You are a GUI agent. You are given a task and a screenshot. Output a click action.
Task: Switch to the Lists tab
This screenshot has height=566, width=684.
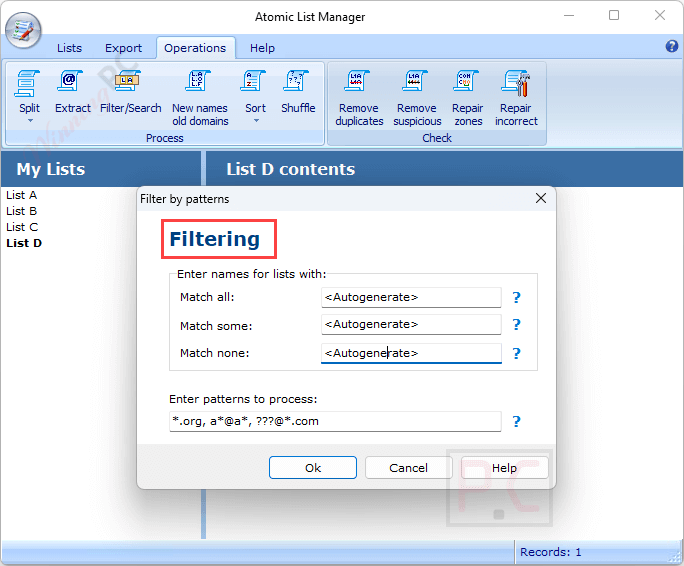tap(69, 48)
